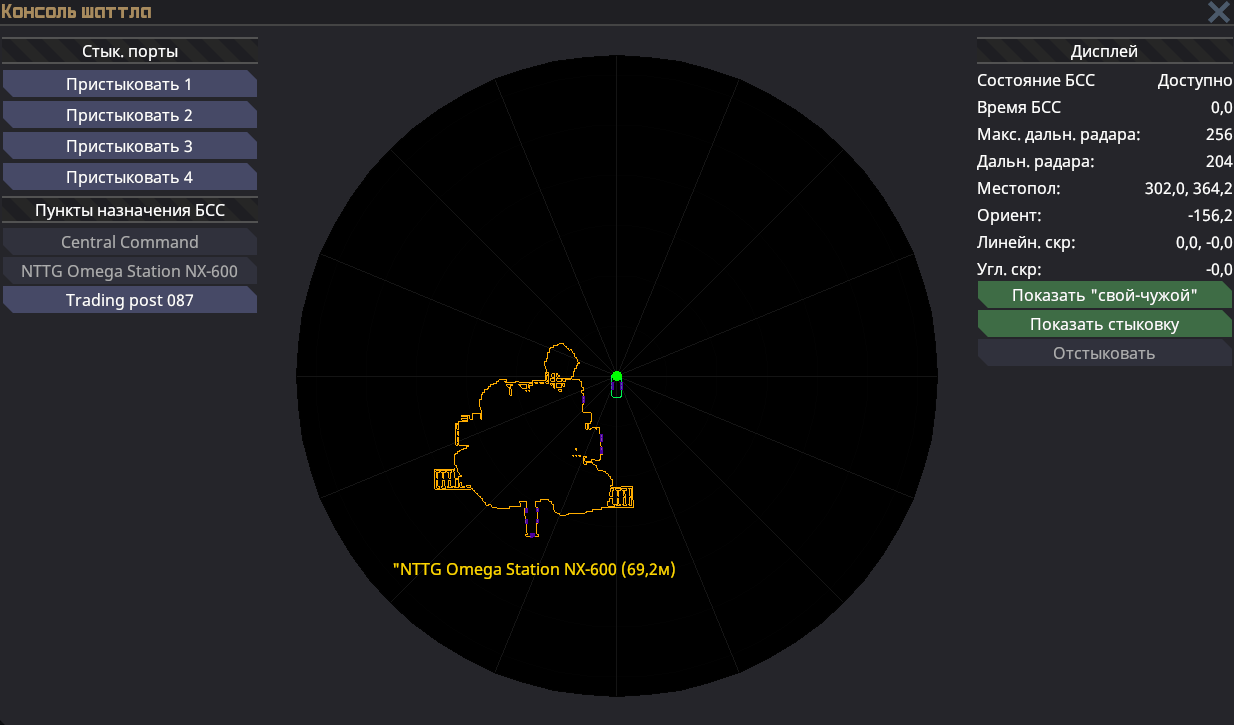Image resolution: width=1234 pixels, height=725 pixels.
Task: Set destination to Trading post 087
Action: tap(130, 300)
